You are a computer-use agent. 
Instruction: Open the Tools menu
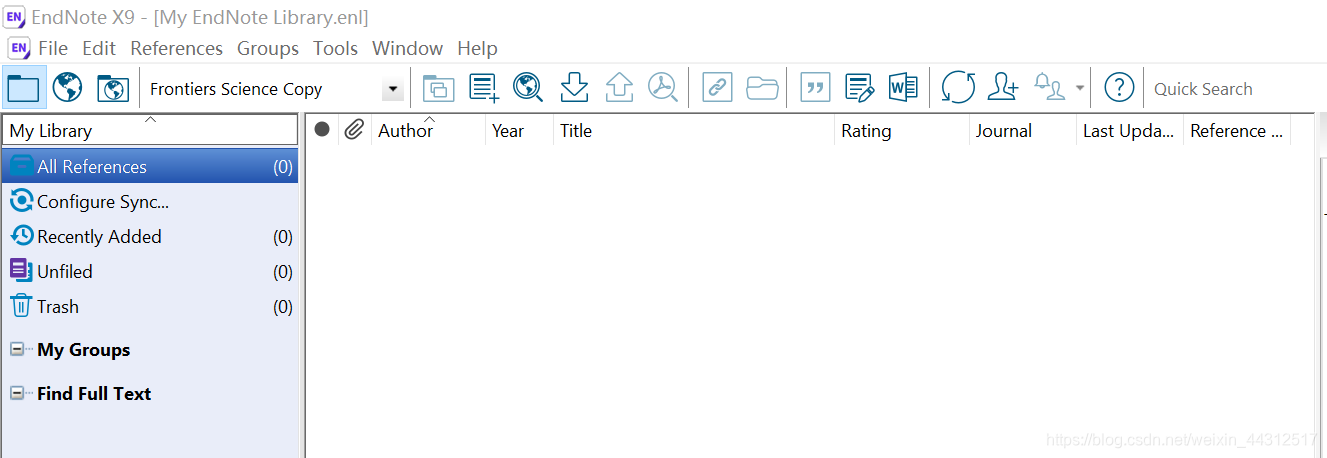pos(335,48)
